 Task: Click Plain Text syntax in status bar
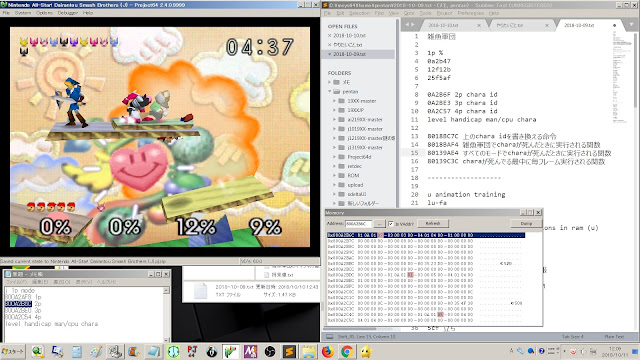(x=614, y=337)
